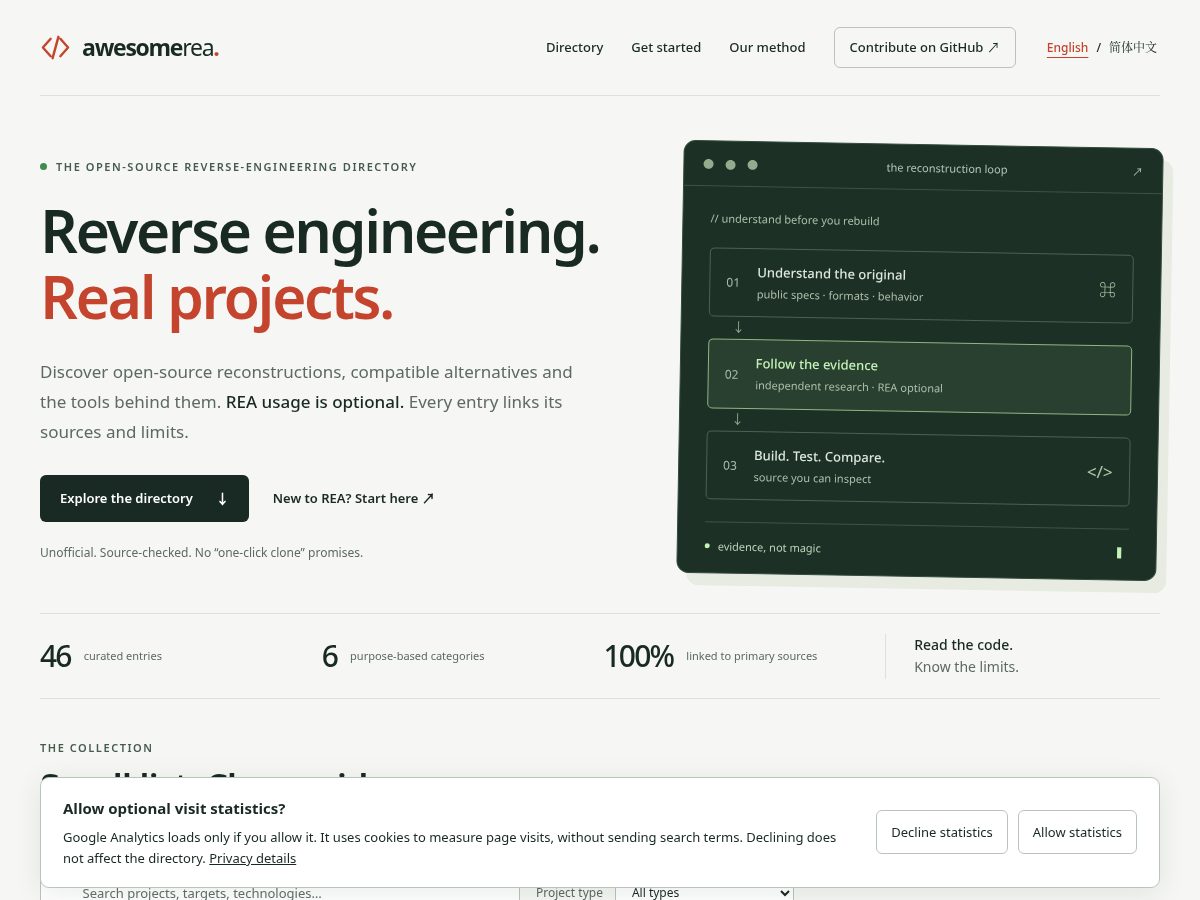1200x900 pixels.
Task: Select the Understand the original step card
Action: point(921,287)
